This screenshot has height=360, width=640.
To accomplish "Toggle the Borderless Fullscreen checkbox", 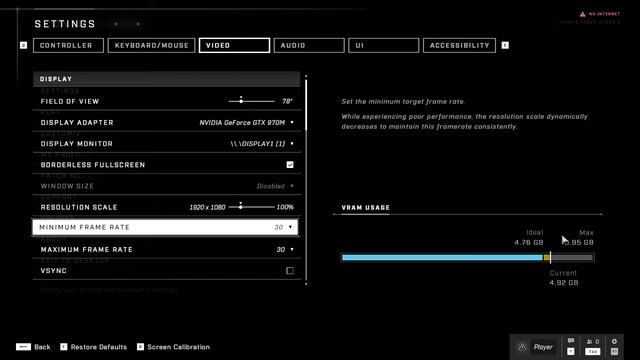I will [x=290, y=165].
